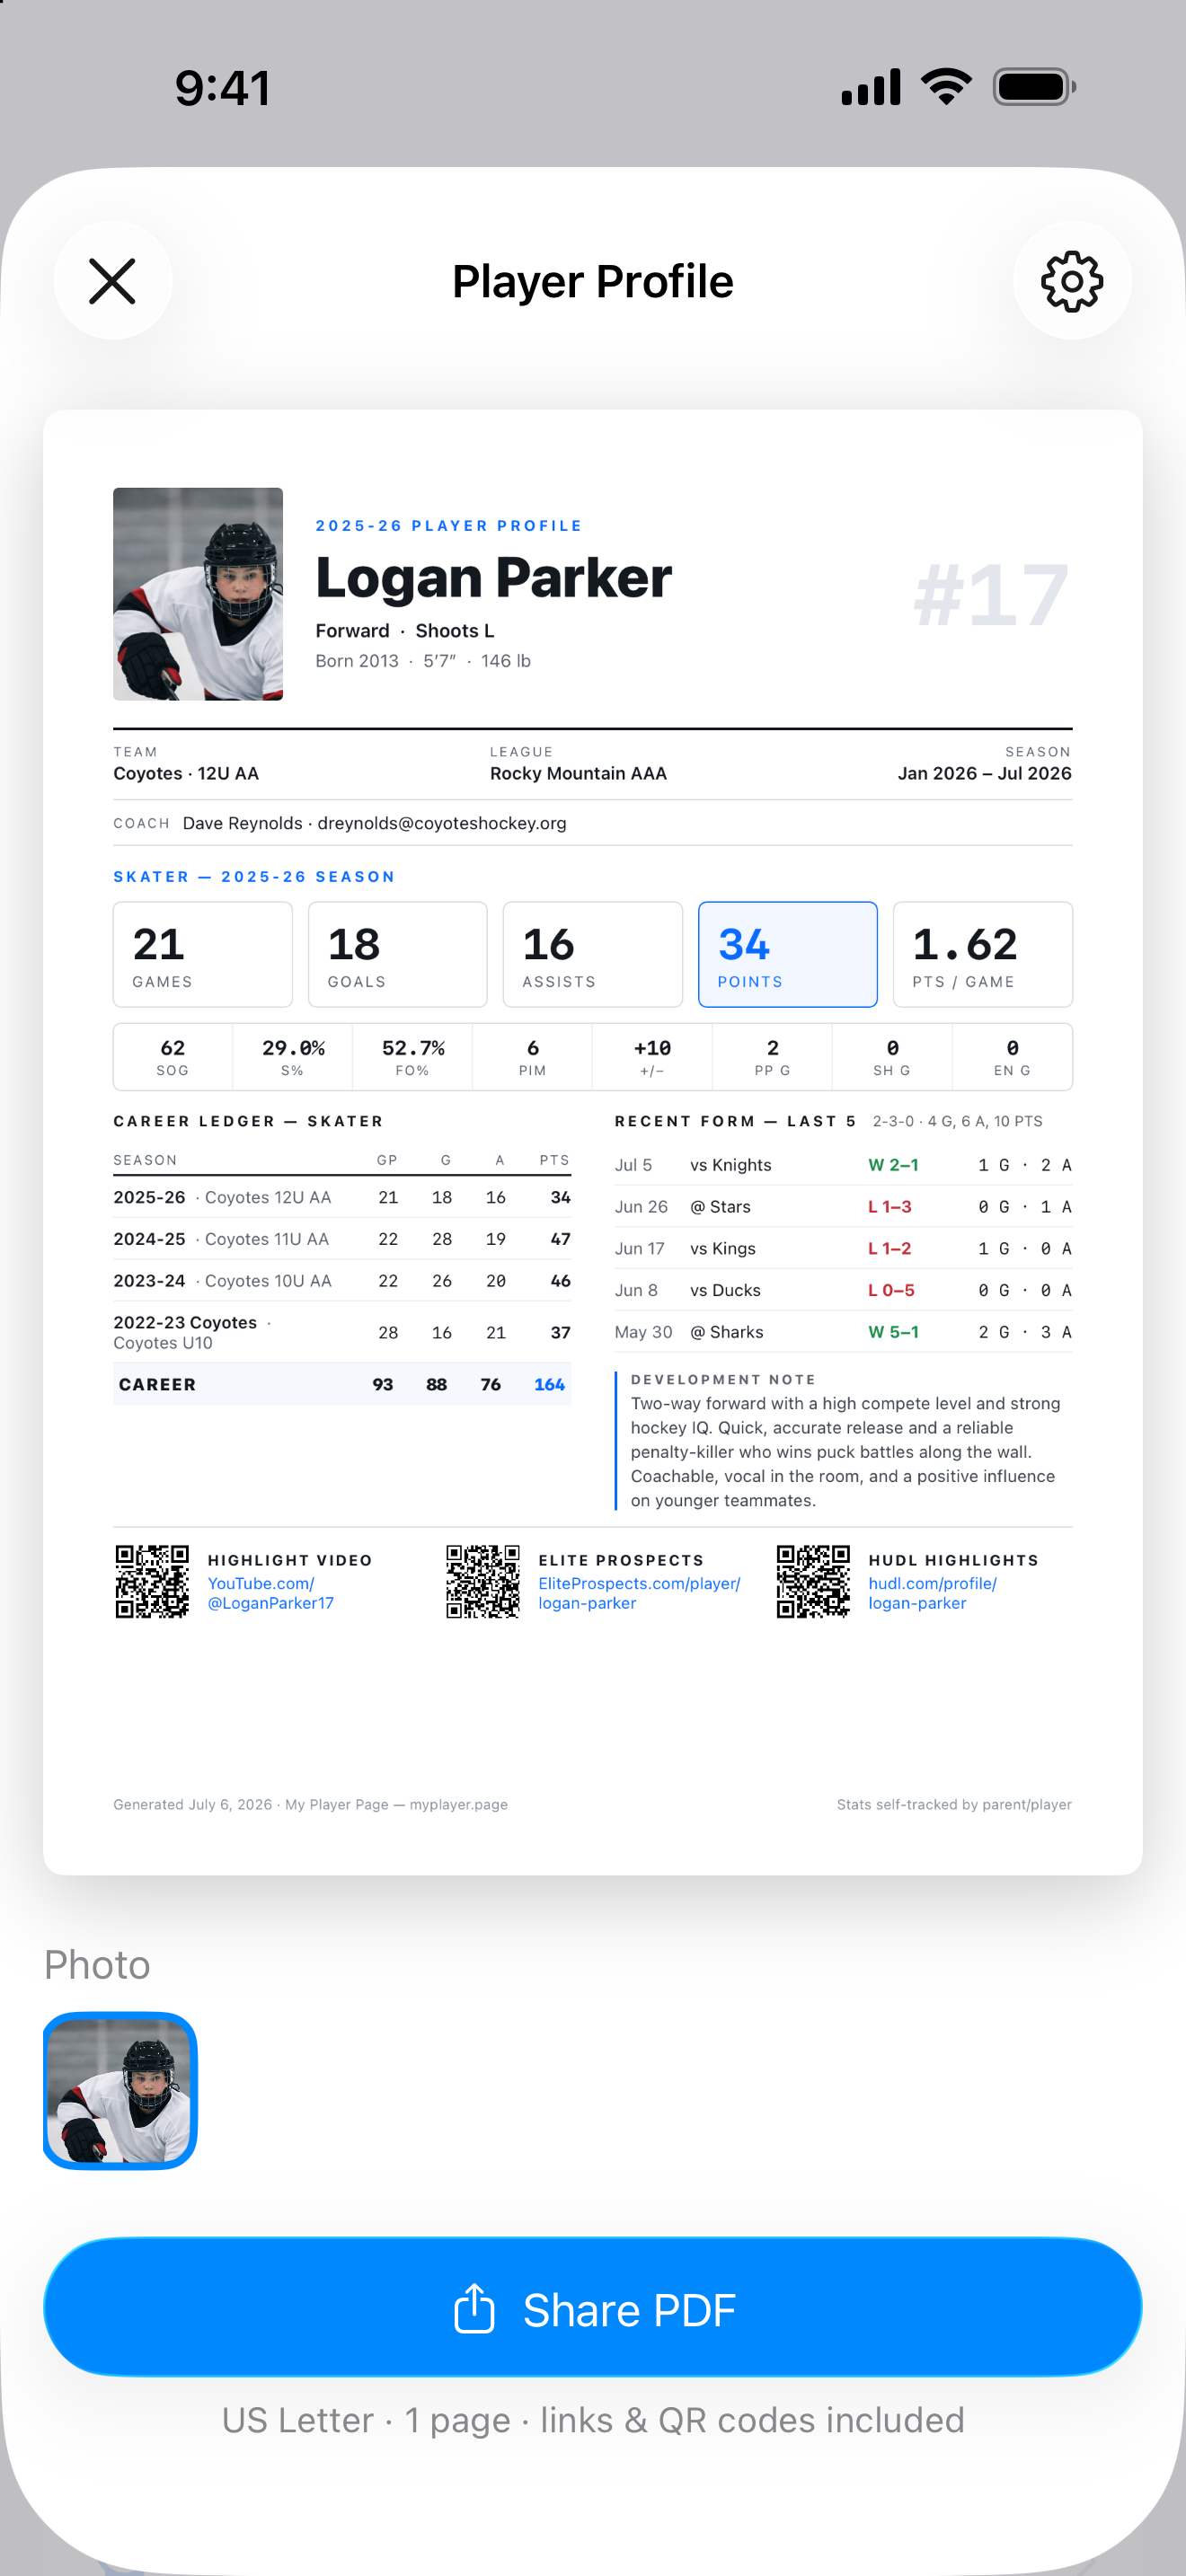
Task: Tap the Development Note paragraph
Action: coord(845,1452)
